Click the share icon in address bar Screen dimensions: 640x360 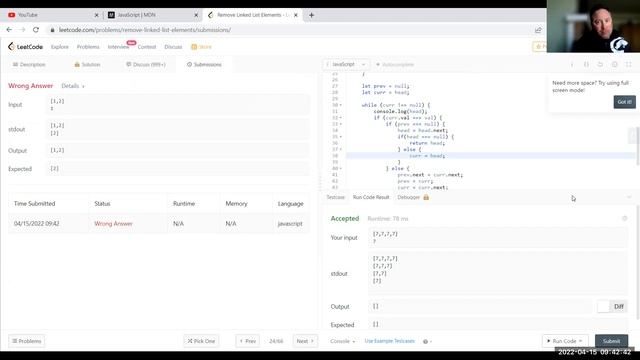pos(538,30)
